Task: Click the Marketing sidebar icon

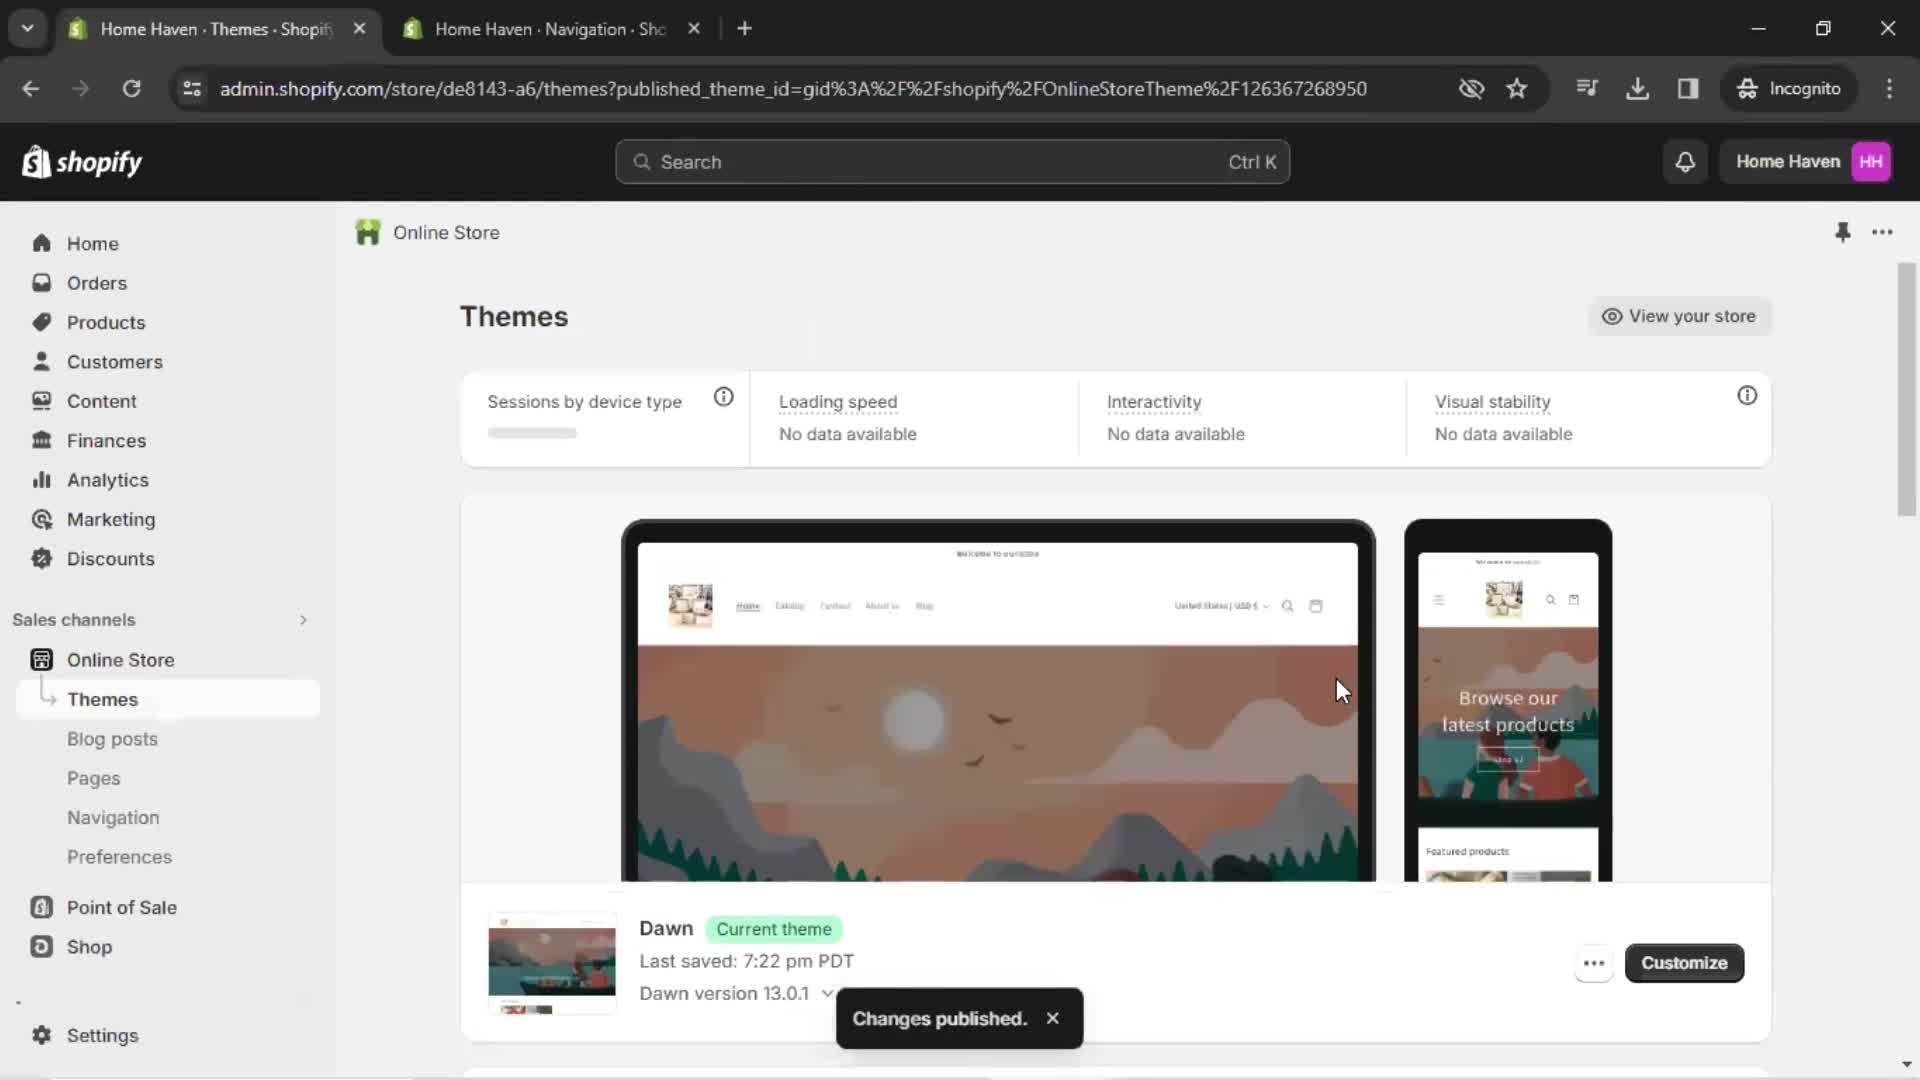Action: (41, 518)
